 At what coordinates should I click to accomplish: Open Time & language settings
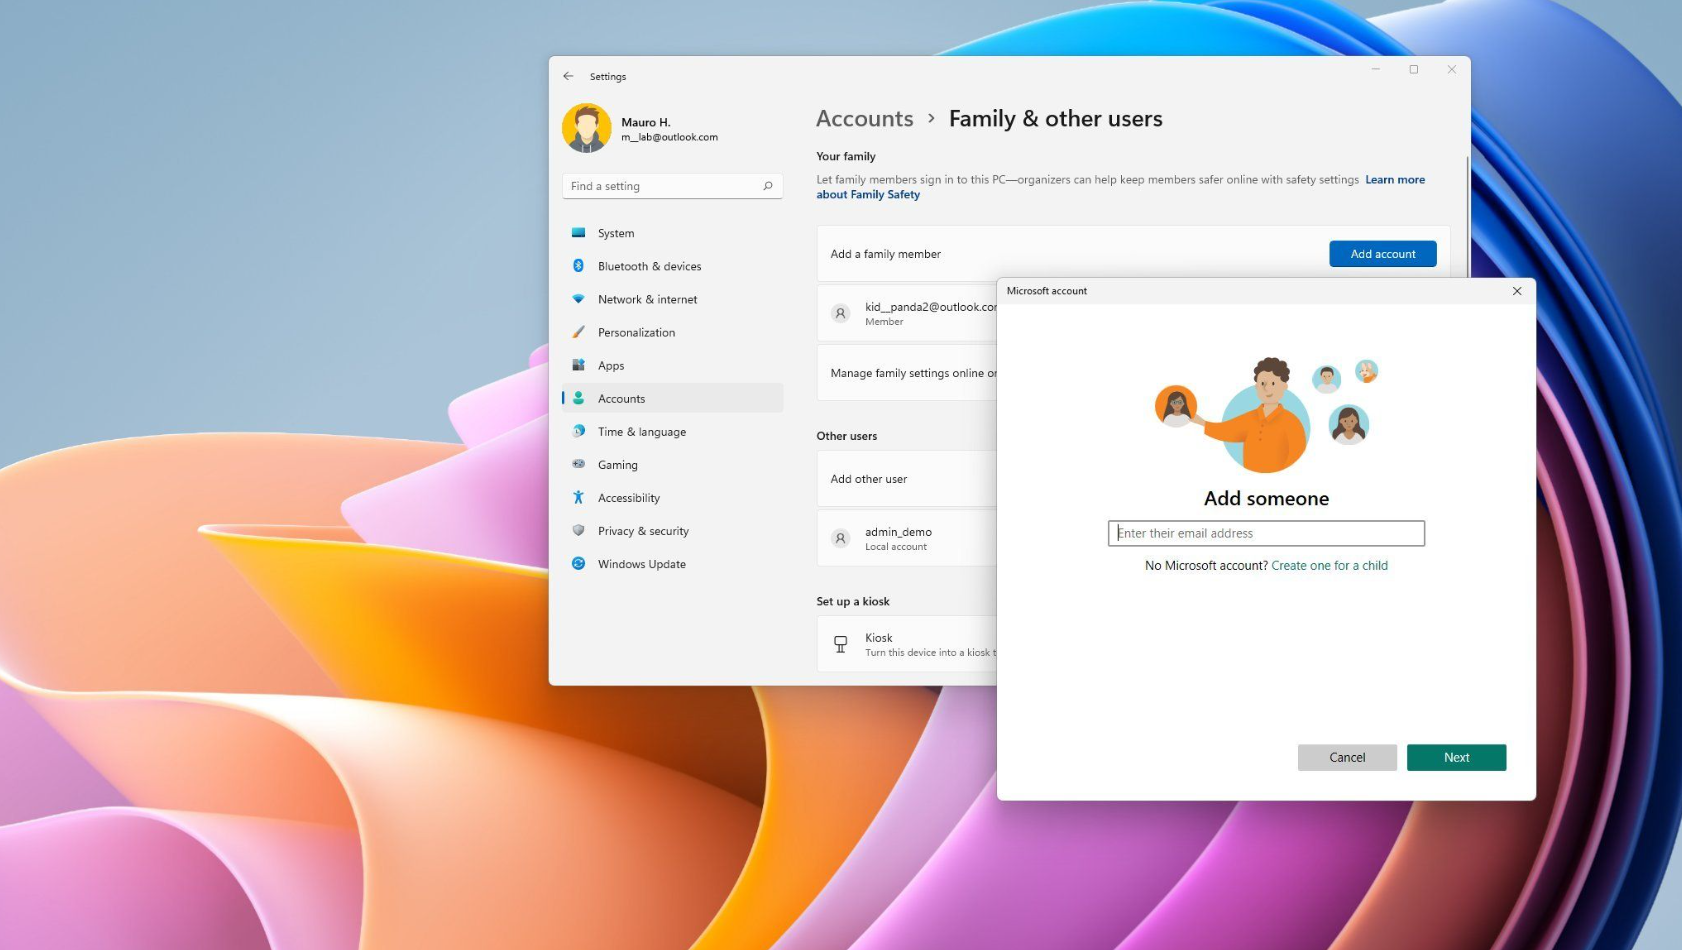click(x=641, y=432)
